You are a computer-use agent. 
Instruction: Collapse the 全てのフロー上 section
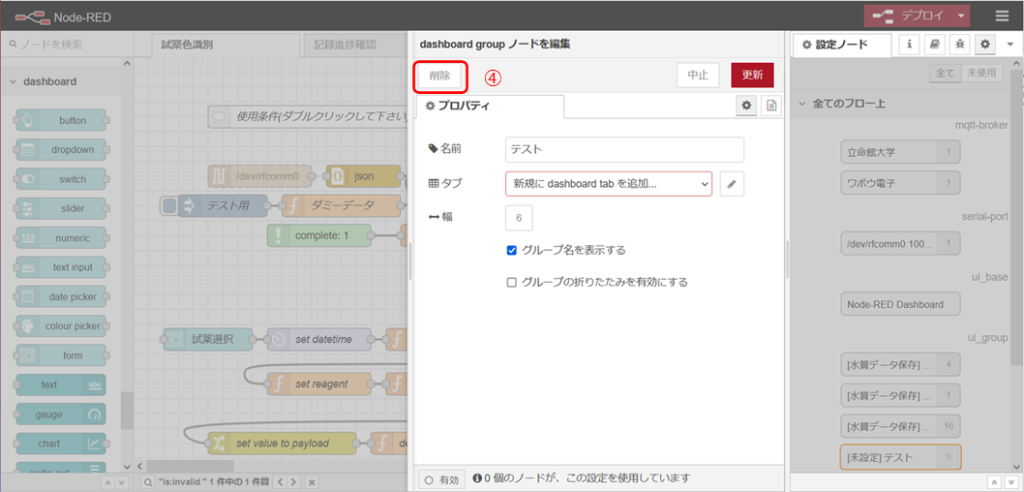802,104
